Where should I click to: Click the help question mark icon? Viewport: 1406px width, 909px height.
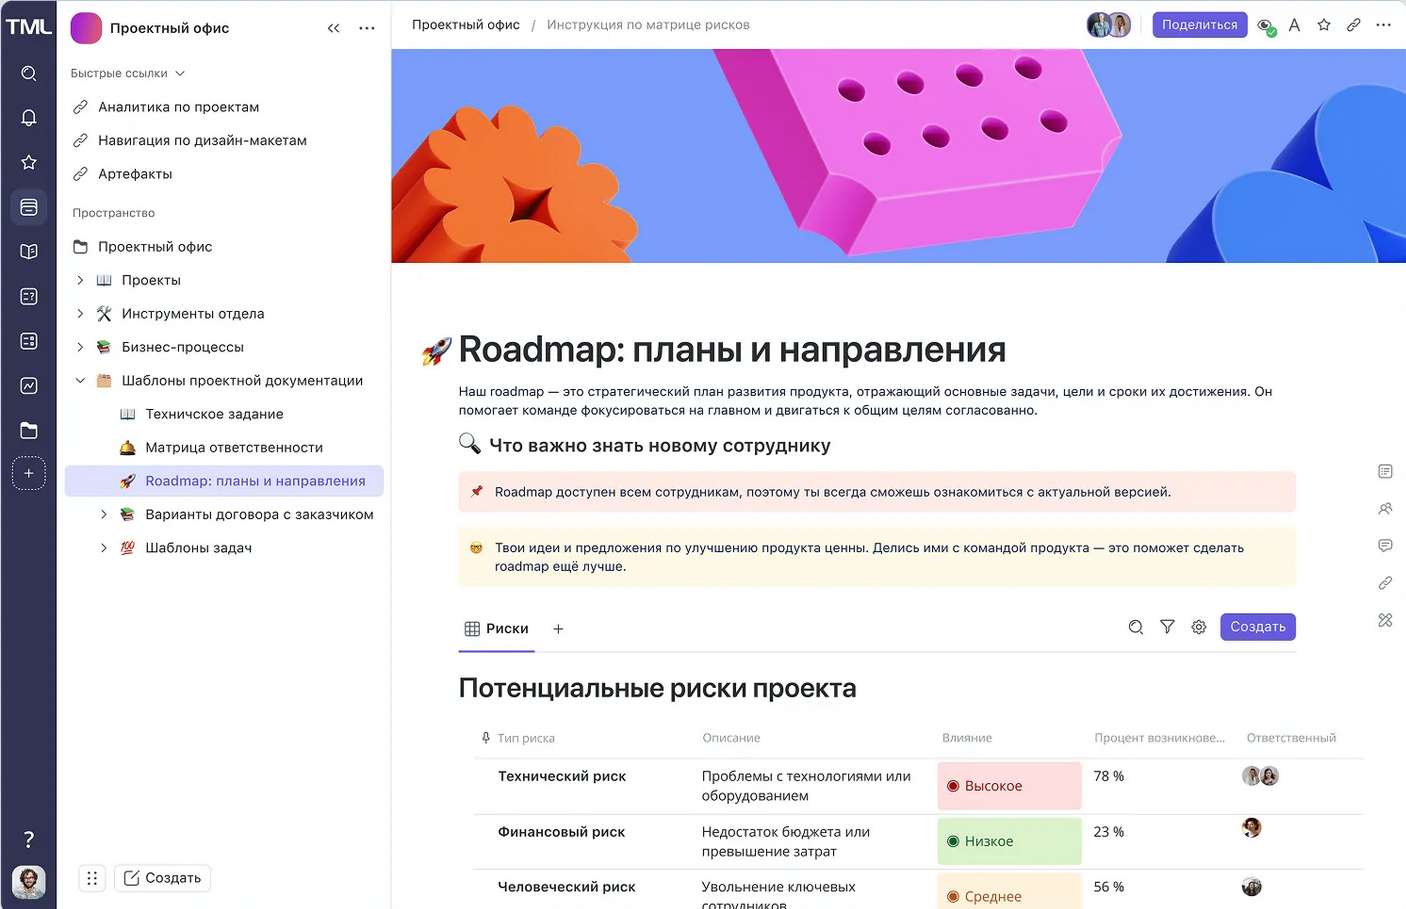29,839
